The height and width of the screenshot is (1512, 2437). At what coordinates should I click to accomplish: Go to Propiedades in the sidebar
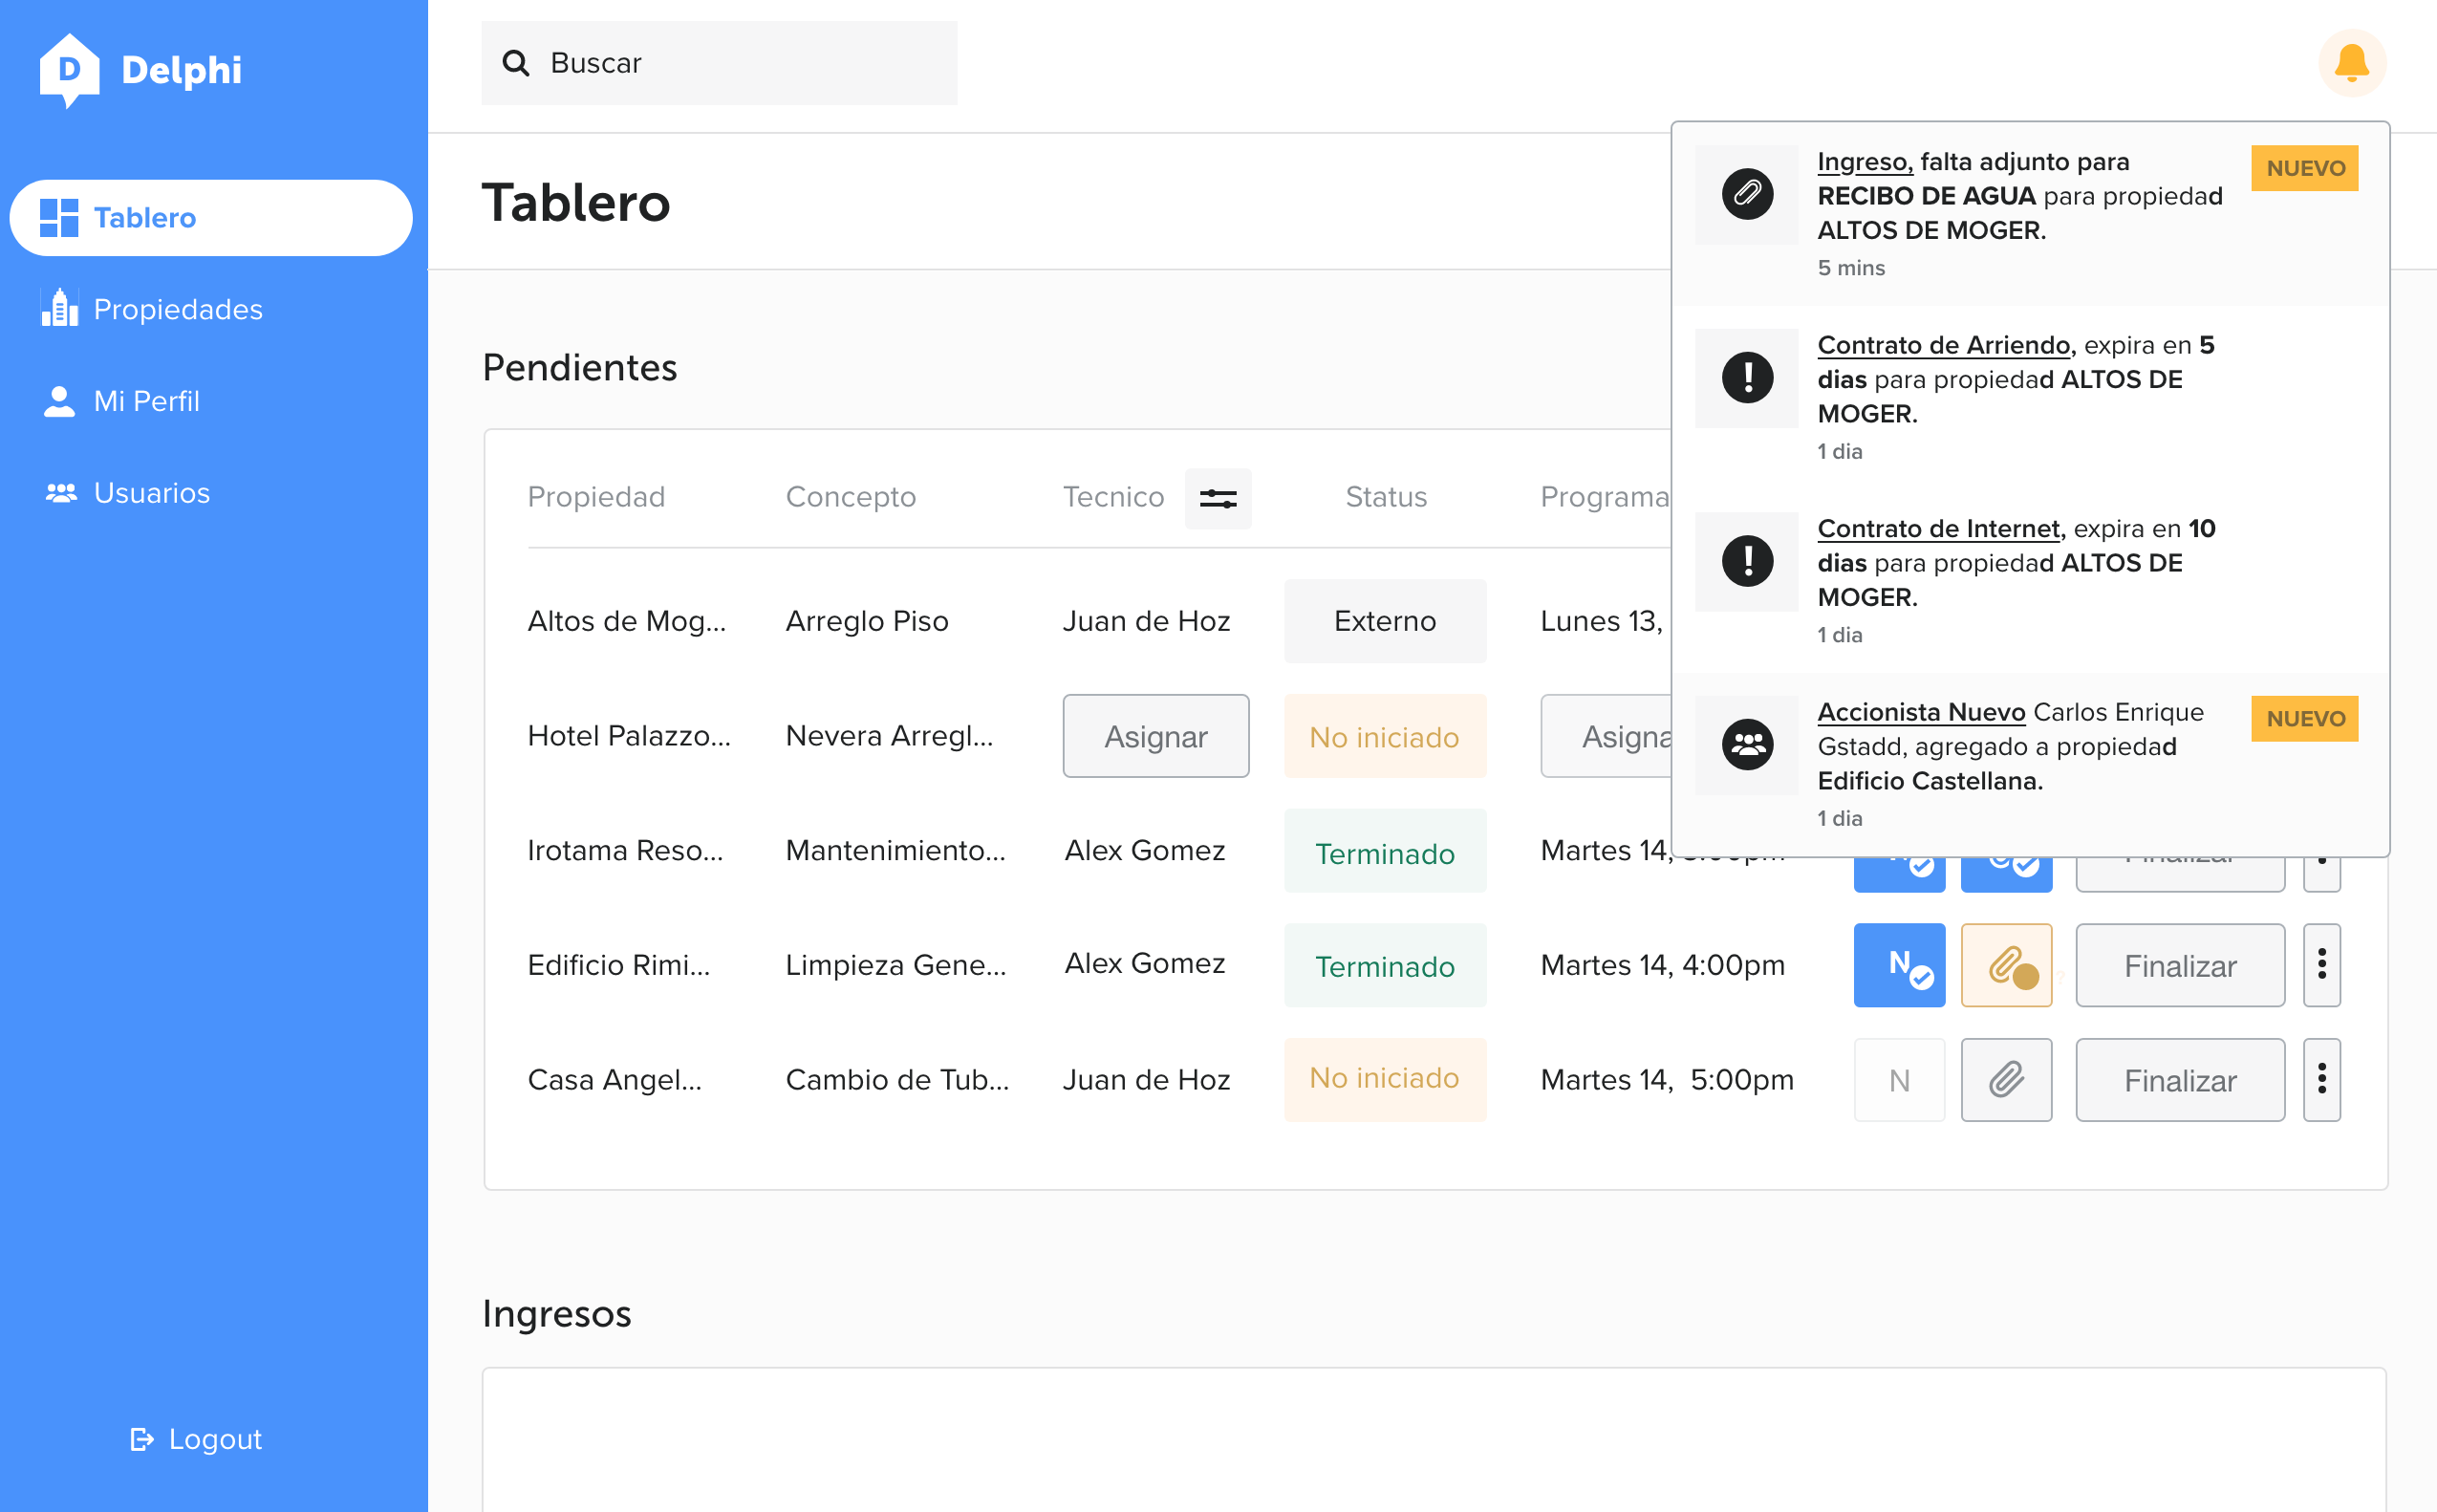point(177,309)
